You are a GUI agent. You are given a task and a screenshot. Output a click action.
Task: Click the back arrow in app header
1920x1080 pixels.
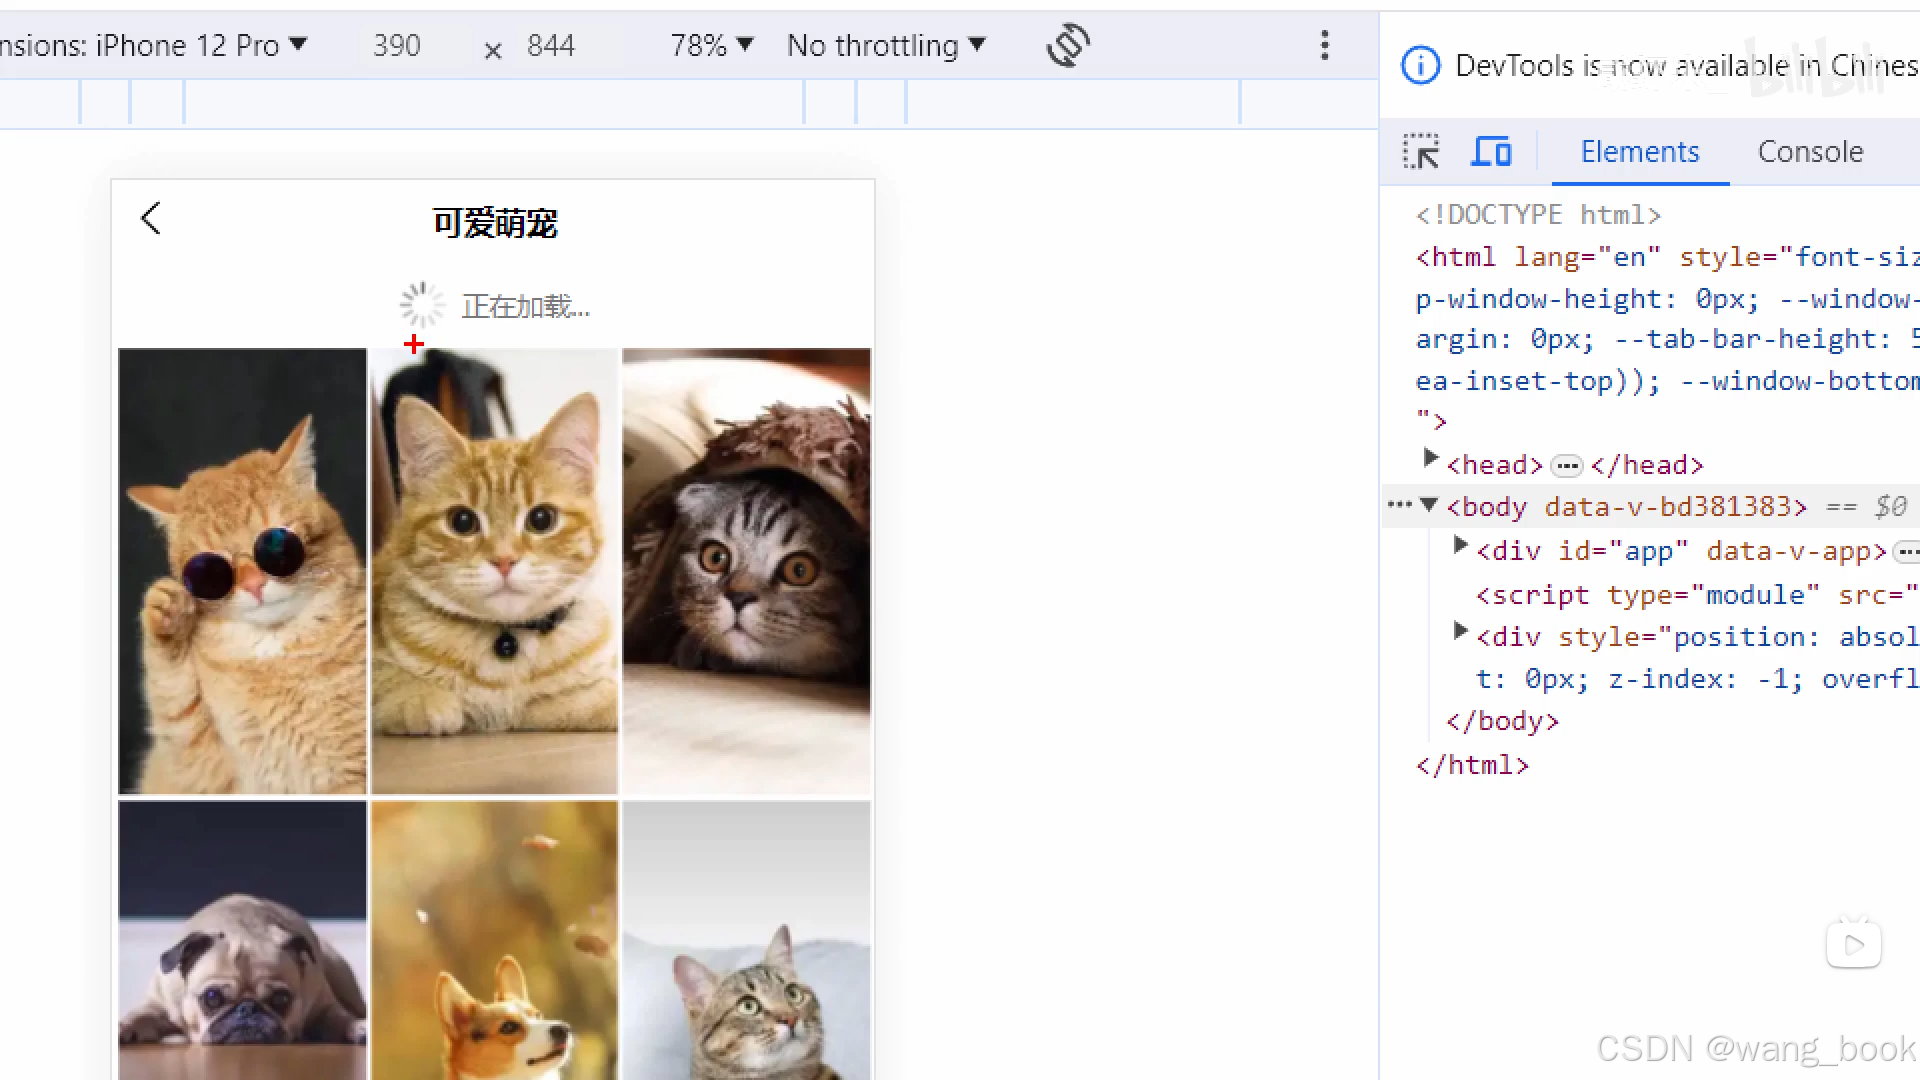[151, 218]
